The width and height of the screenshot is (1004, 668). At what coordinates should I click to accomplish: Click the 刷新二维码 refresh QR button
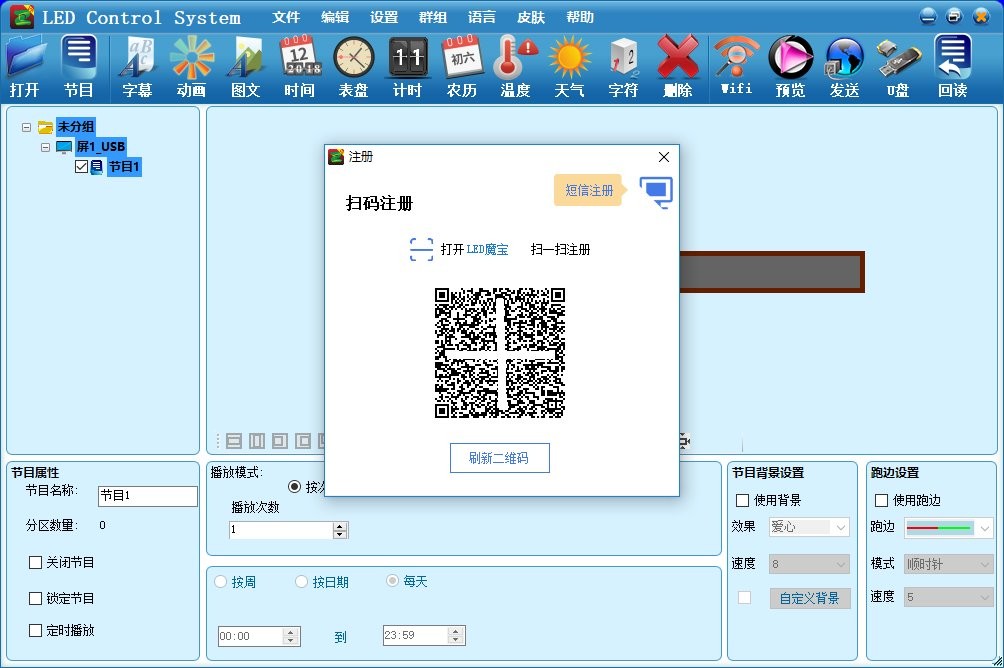tap(500, 458)
